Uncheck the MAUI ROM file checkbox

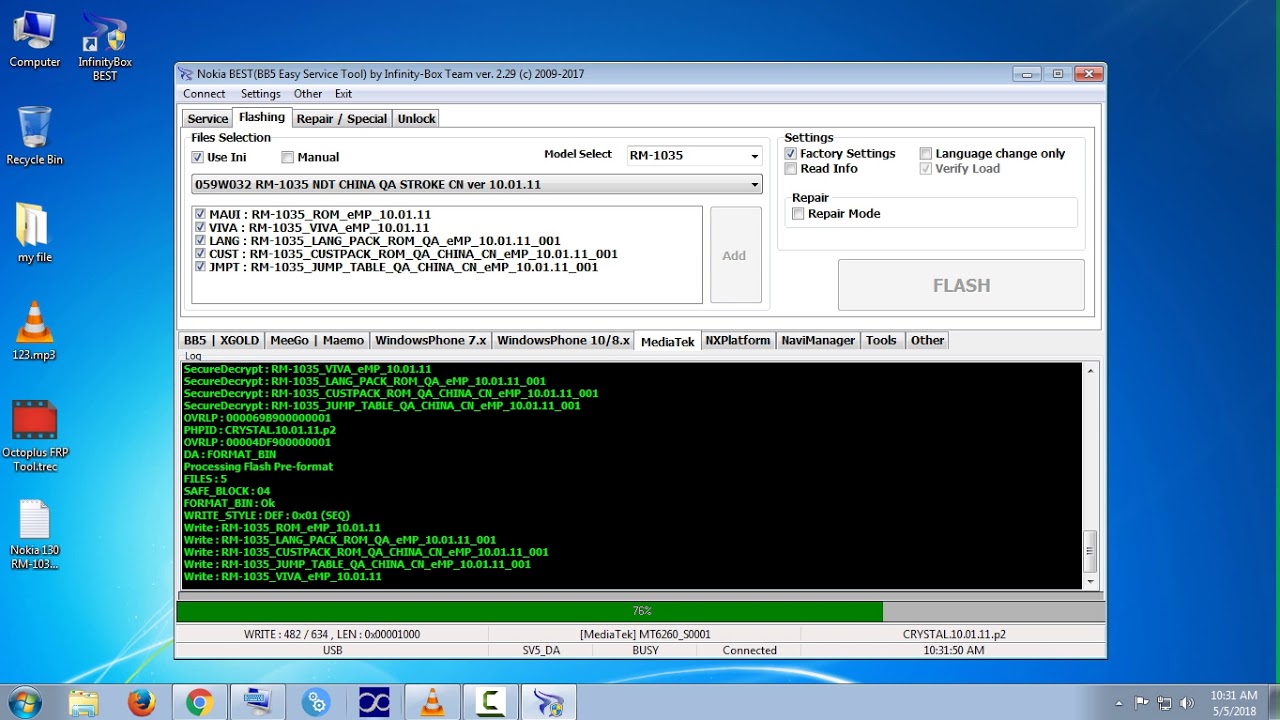pos(201,214)
